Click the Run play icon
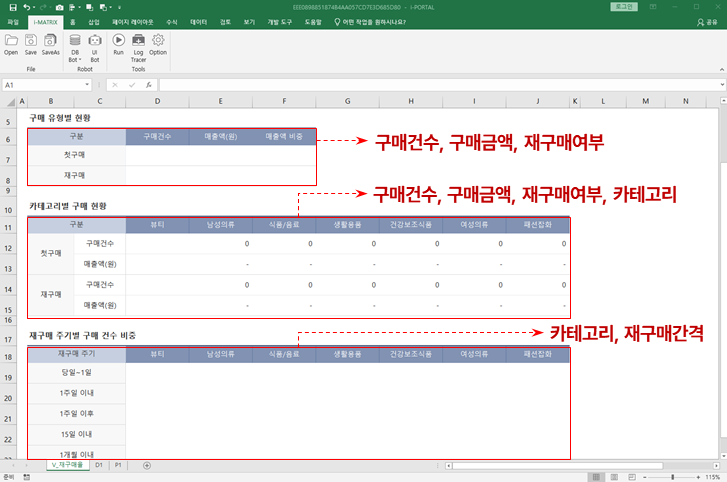The height and width of the screenshot is (482, 727). point(119,40)
